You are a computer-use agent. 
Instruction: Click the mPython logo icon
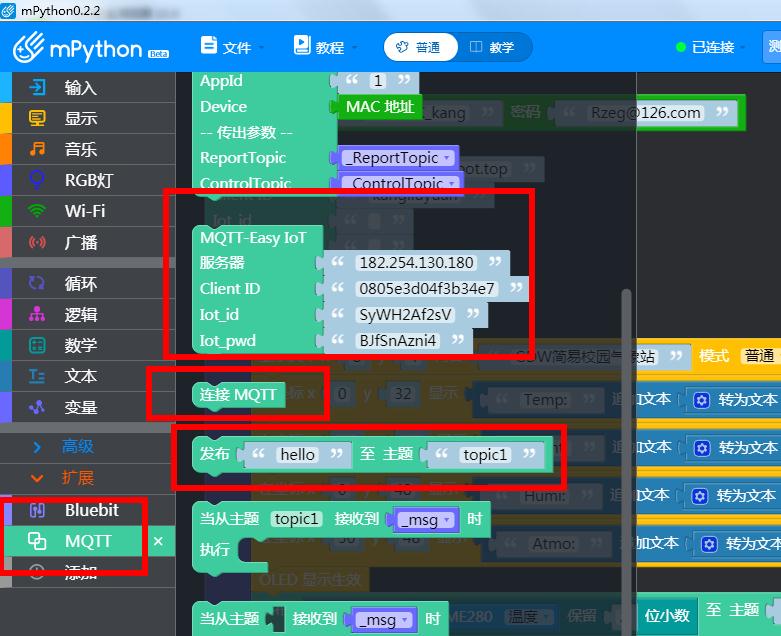(x=28, y=47)
